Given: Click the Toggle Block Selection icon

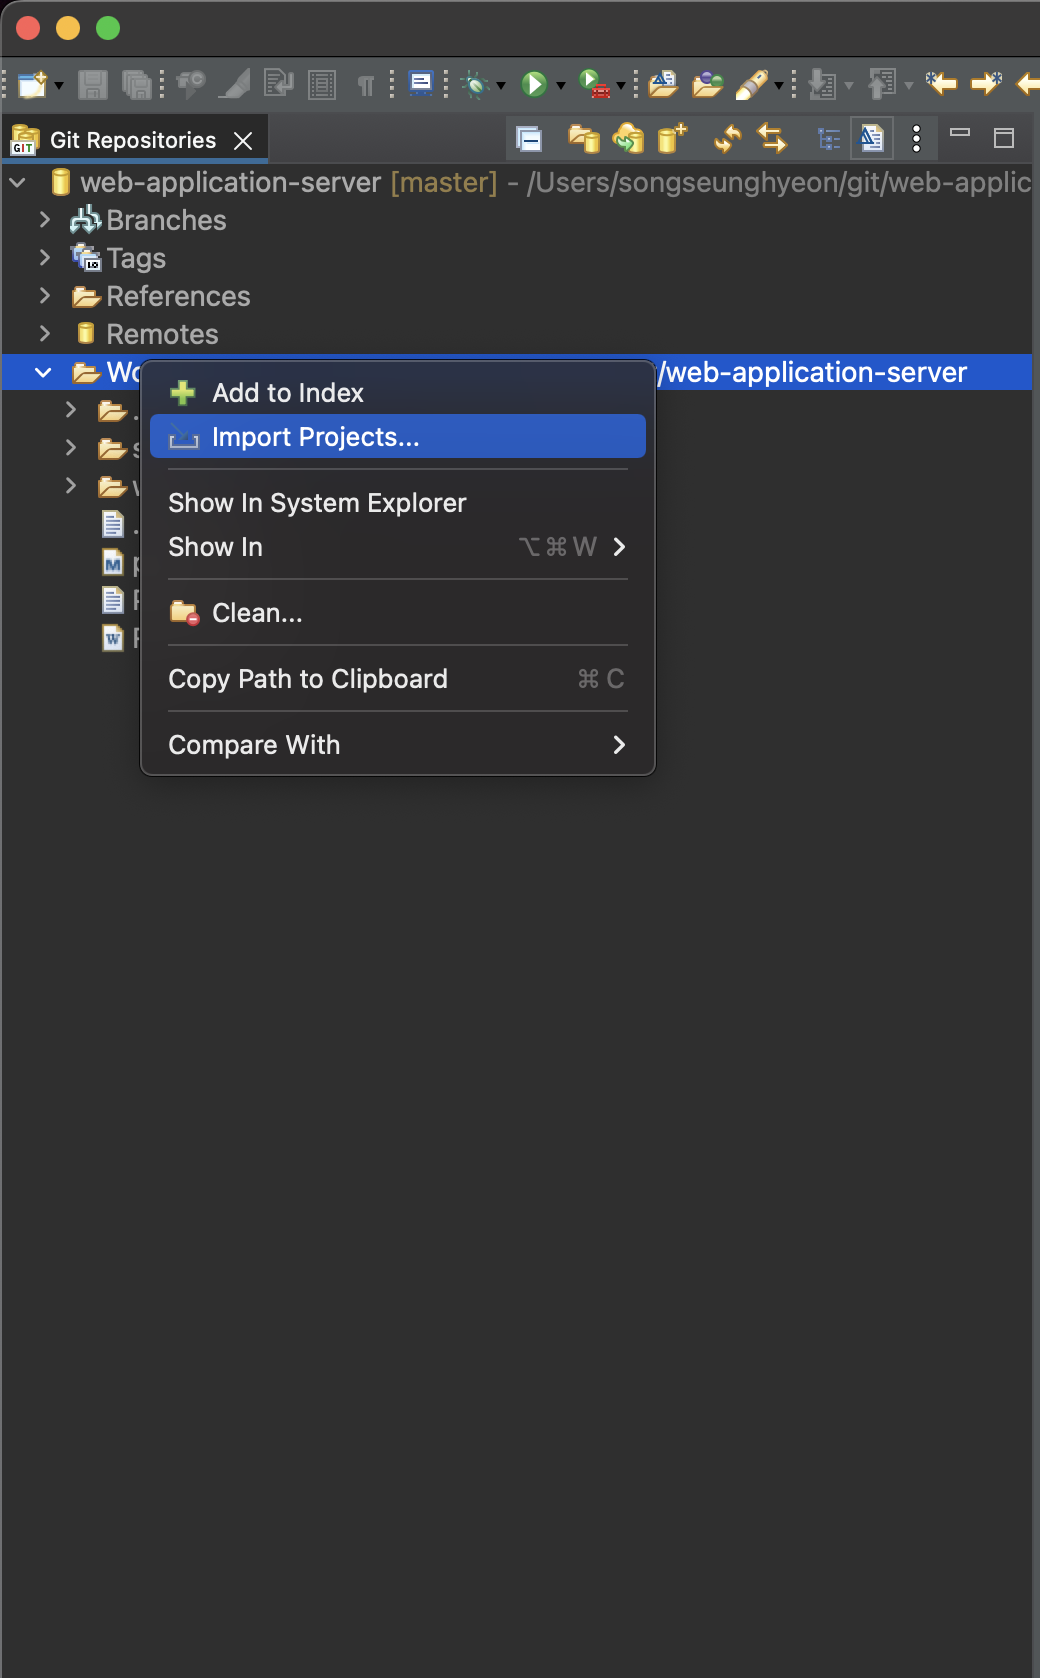Looking at the screenshot, I should coord(322,84).
